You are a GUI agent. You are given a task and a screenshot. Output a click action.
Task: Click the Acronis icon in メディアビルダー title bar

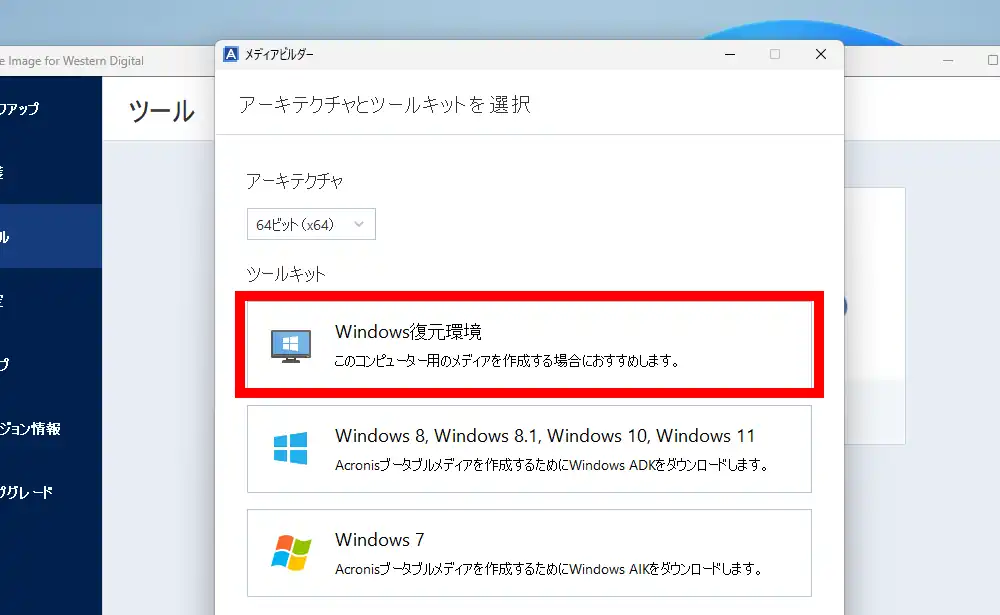230,54
